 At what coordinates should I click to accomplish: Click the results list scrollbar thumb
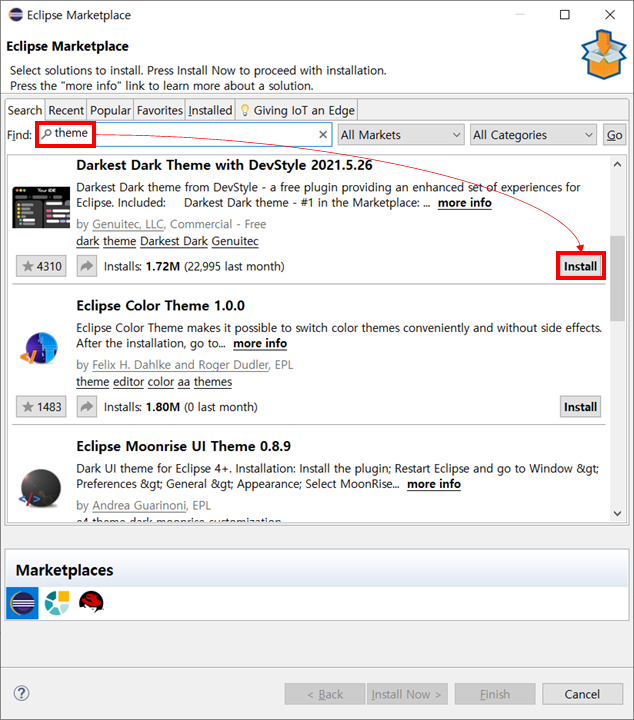(x=617, y=278)
